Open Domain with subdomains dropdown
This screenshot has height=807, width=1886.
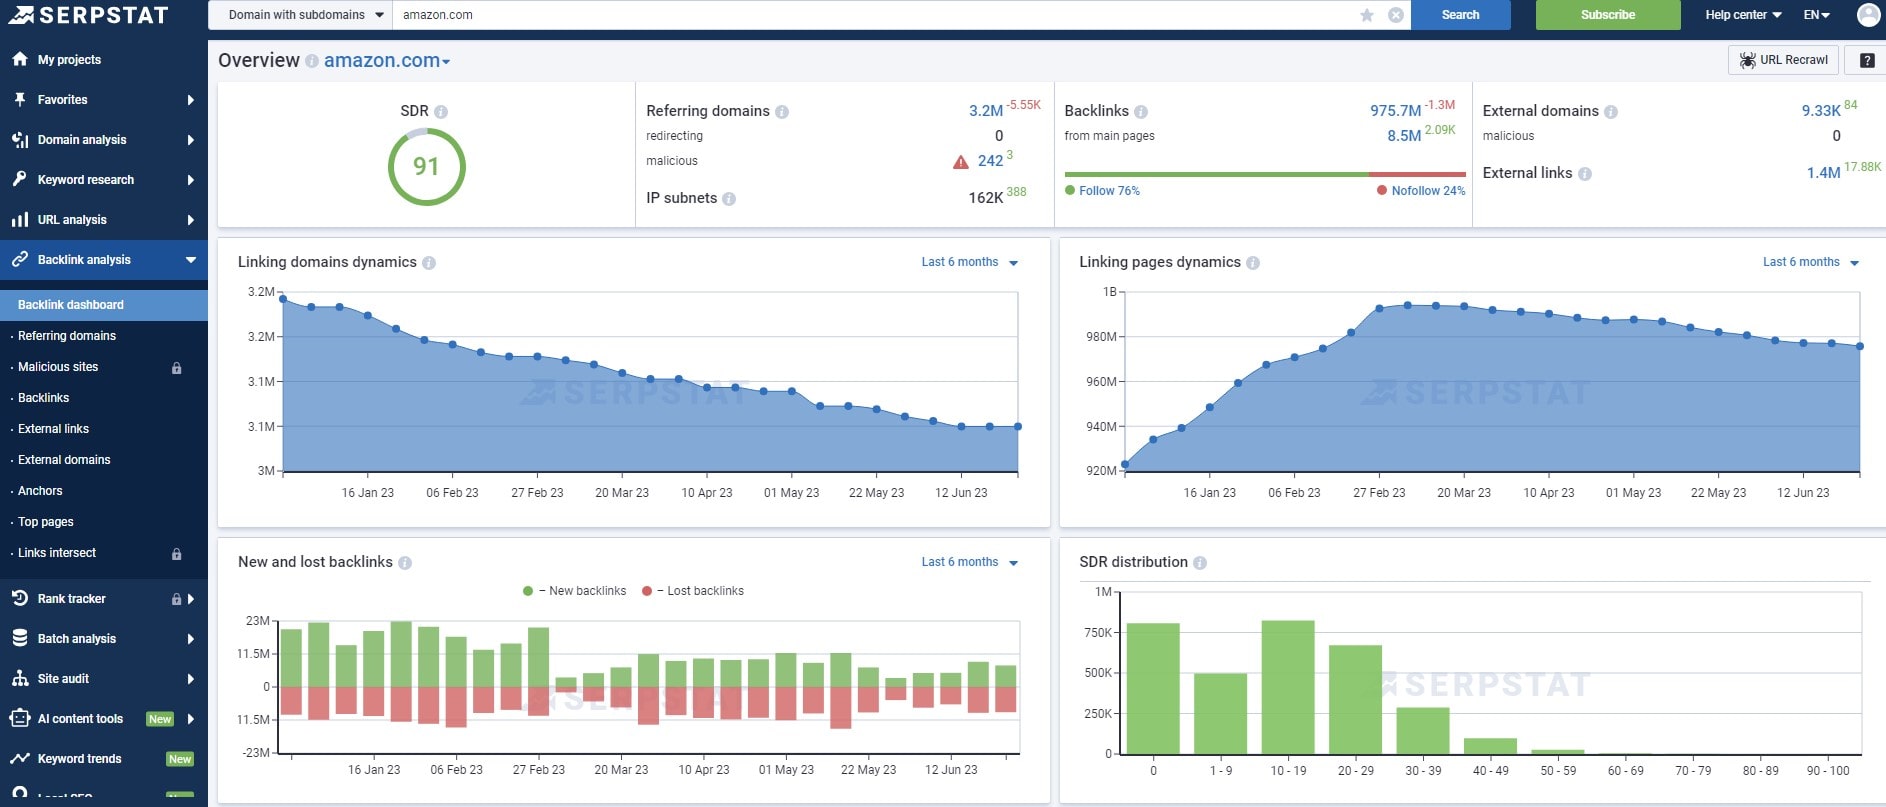pyautogui.click(x=305, y=15)
